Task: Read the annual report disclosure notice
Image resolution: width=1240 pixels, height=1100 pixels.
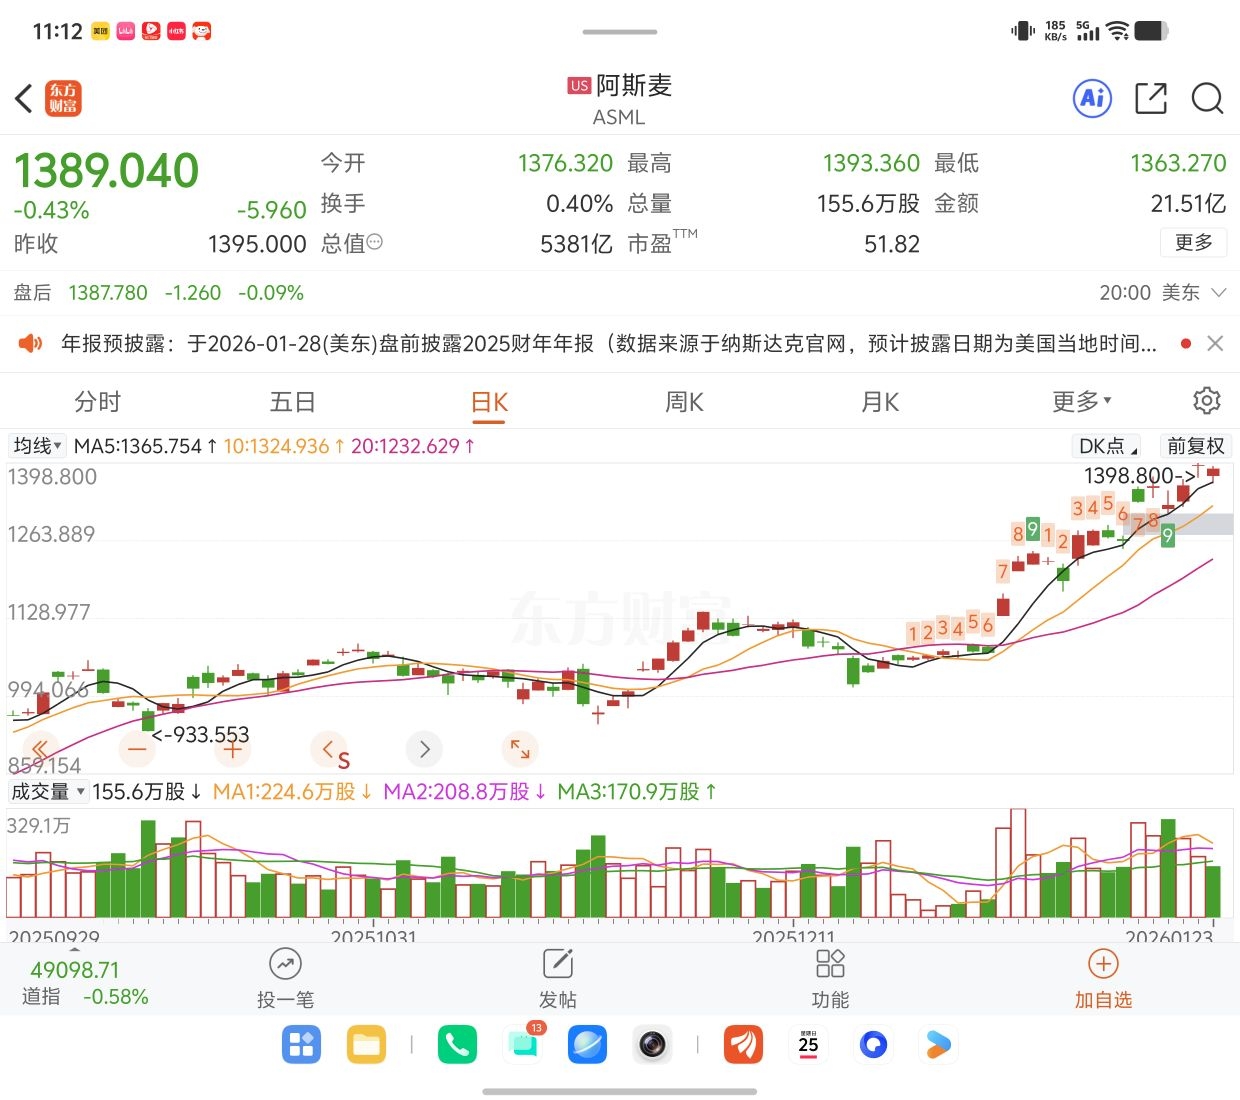Action: [x=609, y=344]
